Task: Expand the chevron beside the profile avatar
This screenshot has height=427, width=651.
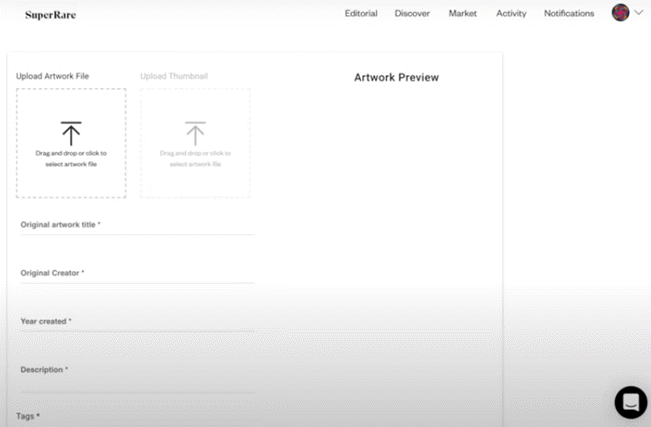Action: click(x=639, y=13)
